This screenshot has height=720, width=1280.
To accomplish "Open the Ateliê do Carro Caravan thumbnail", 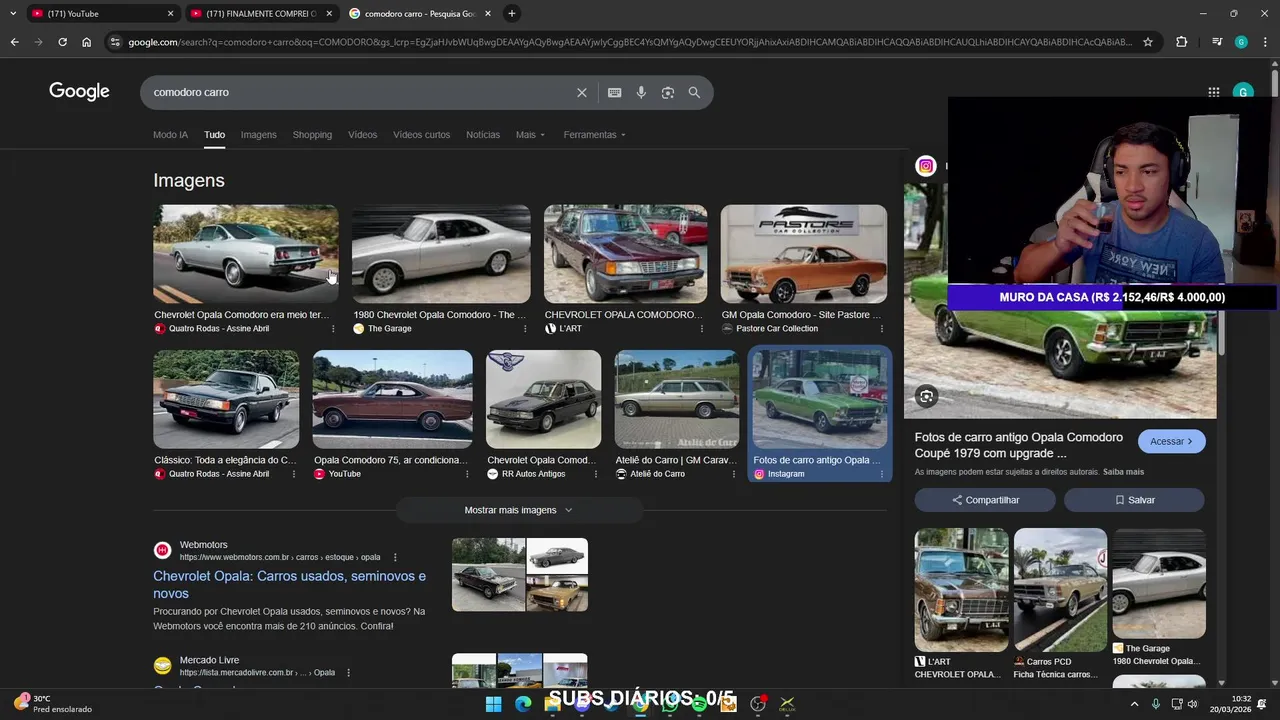I will 677,399.
